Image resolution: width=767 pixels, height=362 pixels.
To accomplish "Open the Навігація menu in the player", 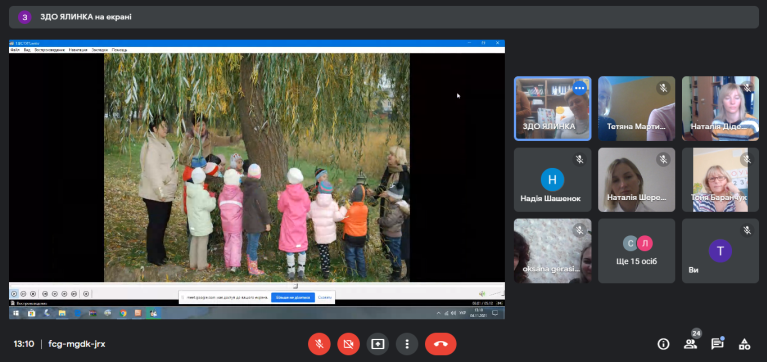I will coord(78,50).
